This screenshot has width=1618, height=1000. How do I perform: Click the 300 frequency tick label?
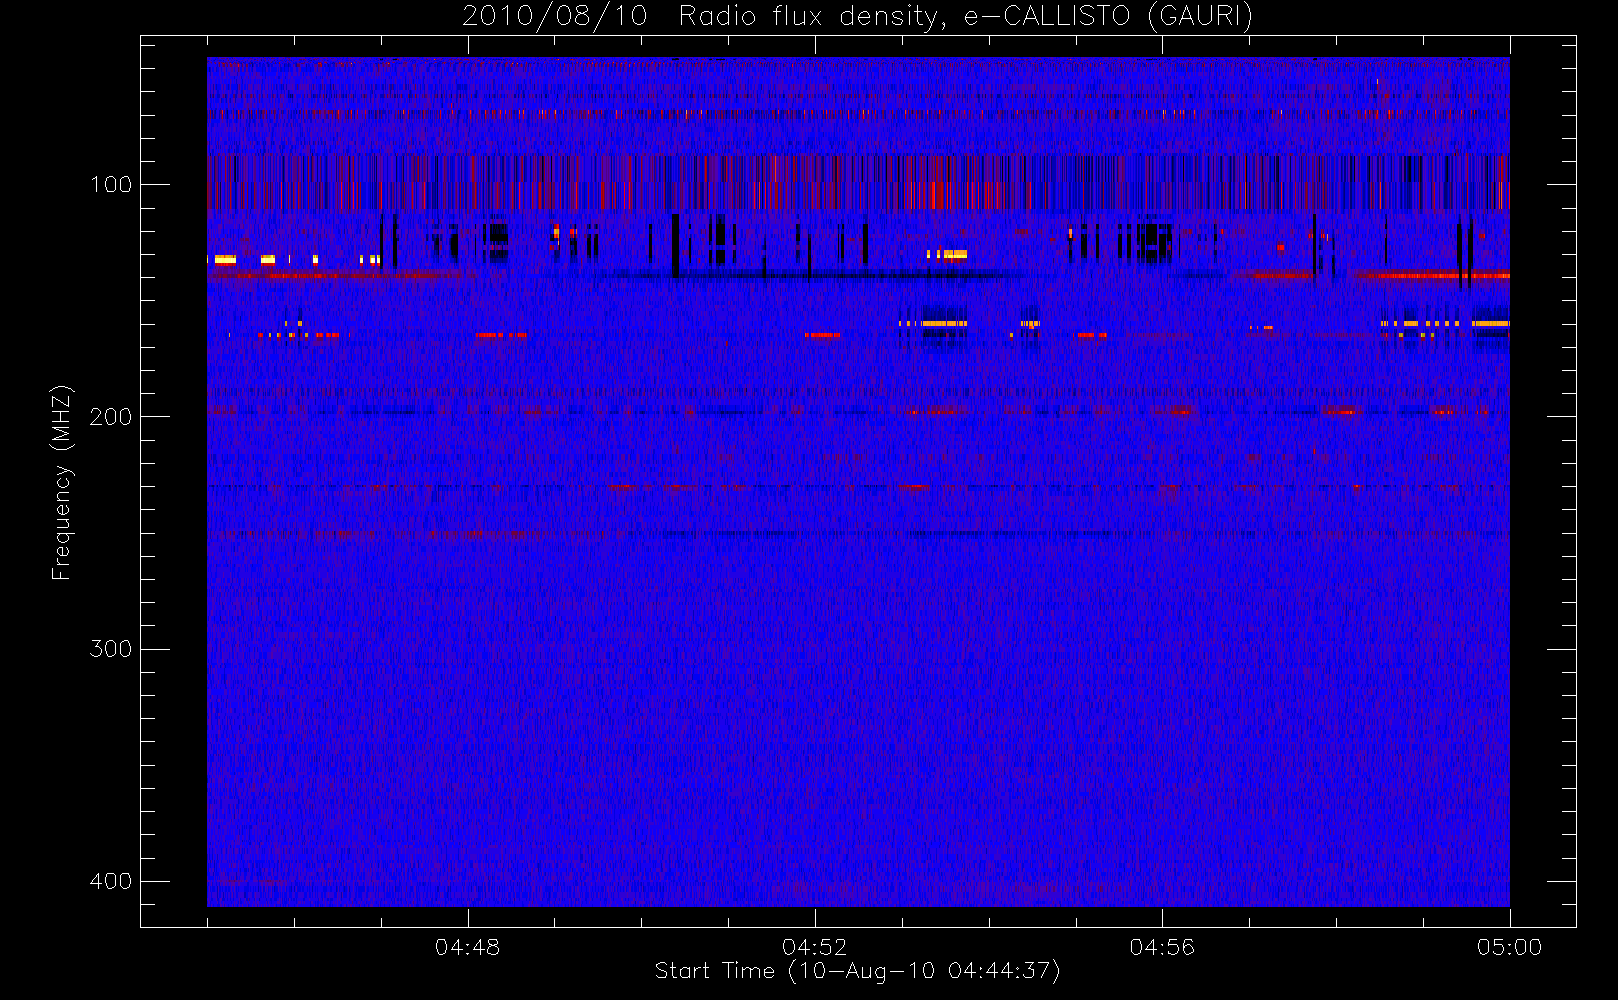[x=110, y=649]
